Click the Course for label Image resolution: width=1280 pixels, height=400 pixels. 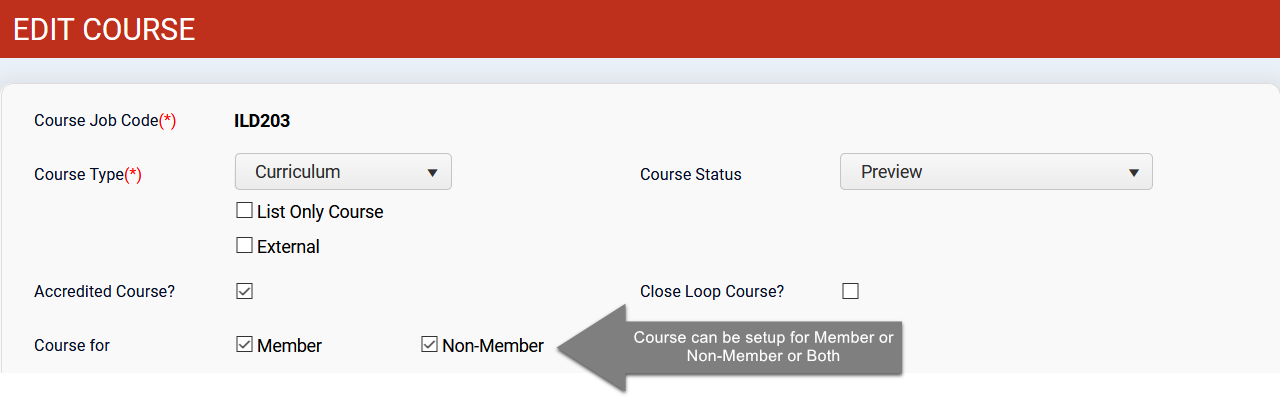pyautogui.click(x=72, y=346)
